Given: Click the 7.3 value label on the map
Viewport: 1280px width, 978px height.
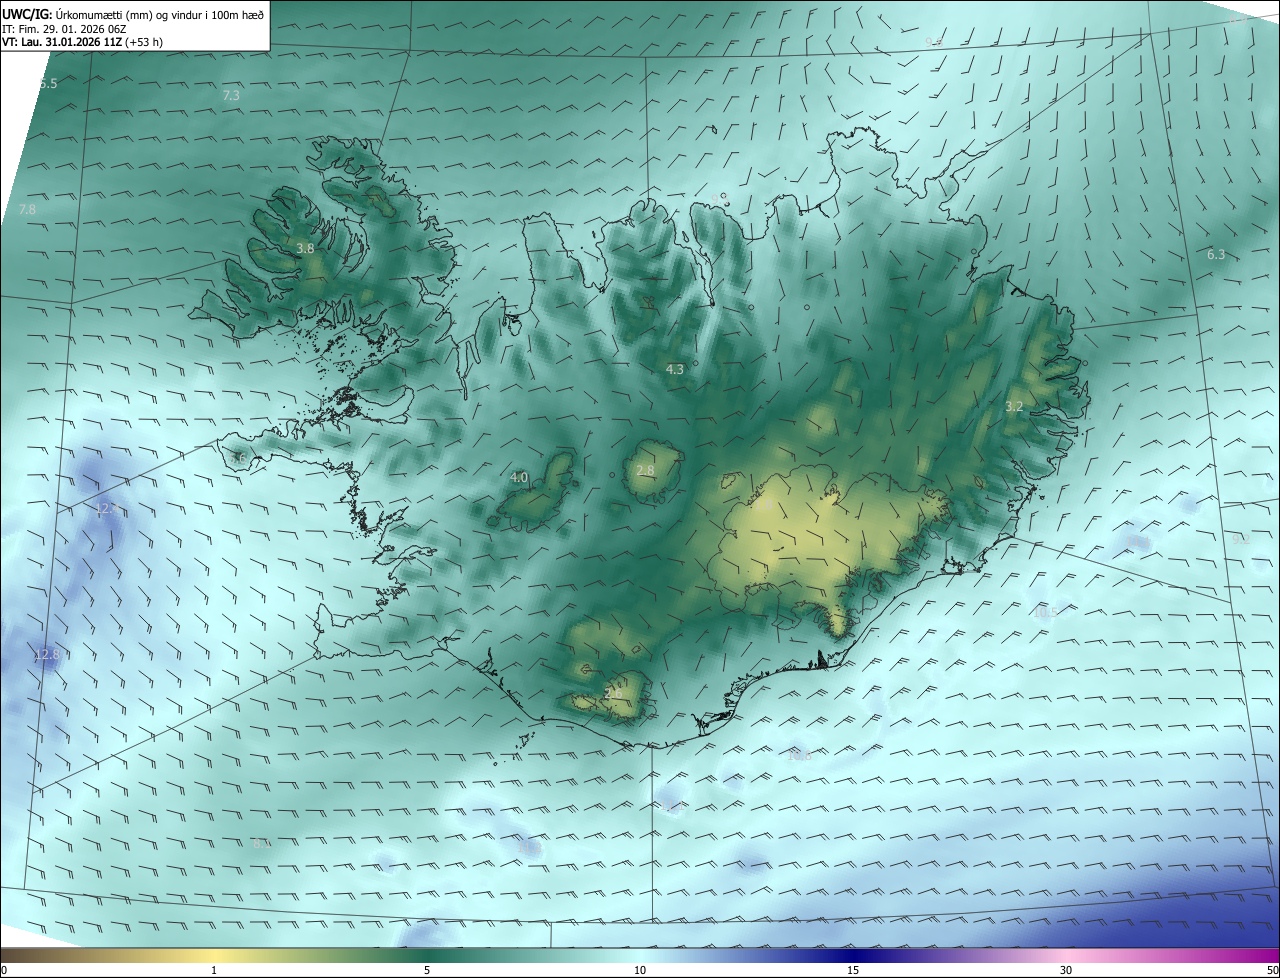Looking at the screenshot, I should [231, 95].
